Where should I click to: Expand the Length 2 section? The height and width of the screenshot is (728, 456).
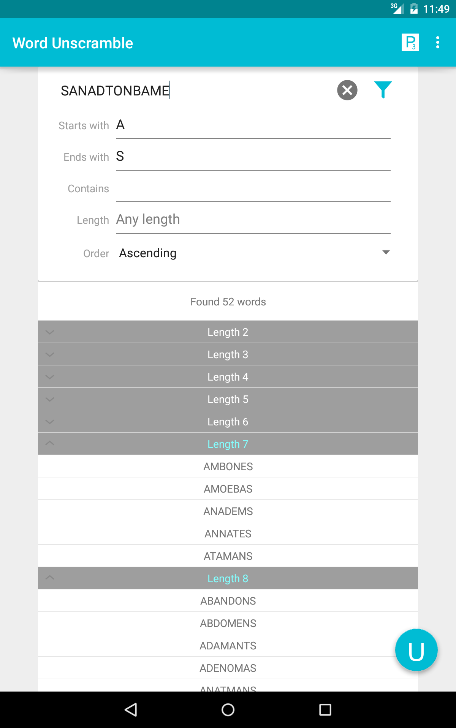click(228, 332)
